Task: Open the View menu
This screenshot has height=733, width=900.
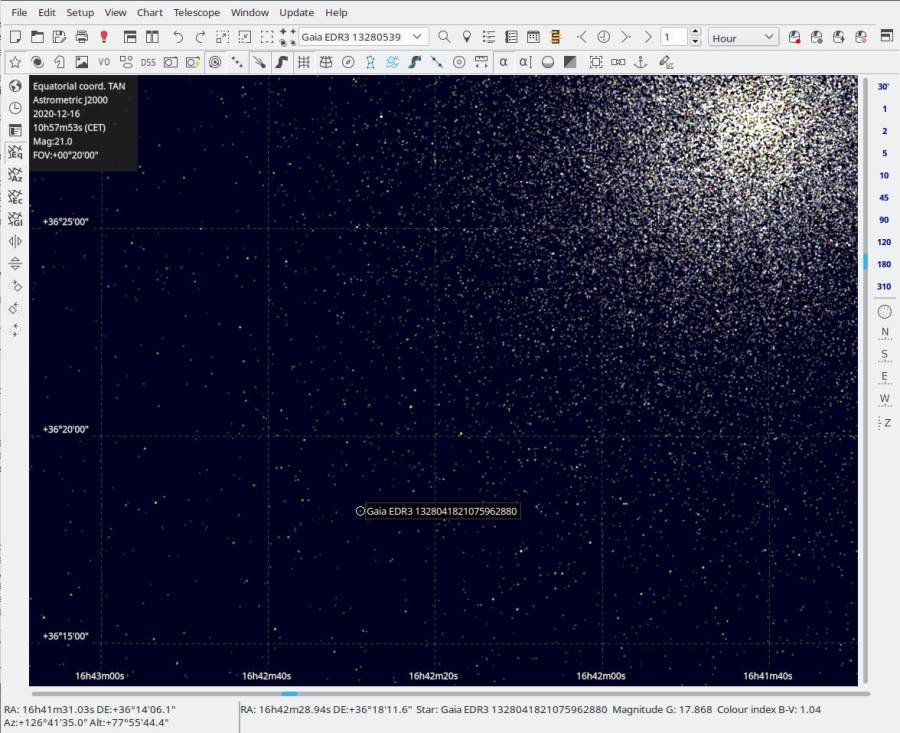Action: click(x=115, y=12)
